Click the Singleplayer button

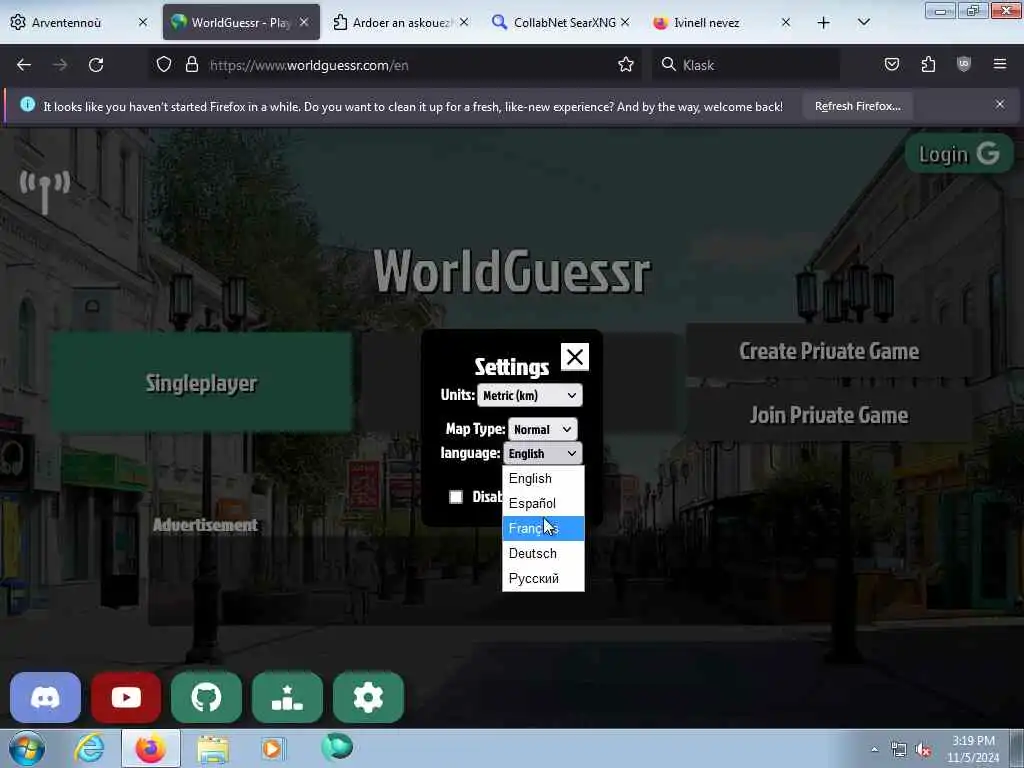point(201,383)
